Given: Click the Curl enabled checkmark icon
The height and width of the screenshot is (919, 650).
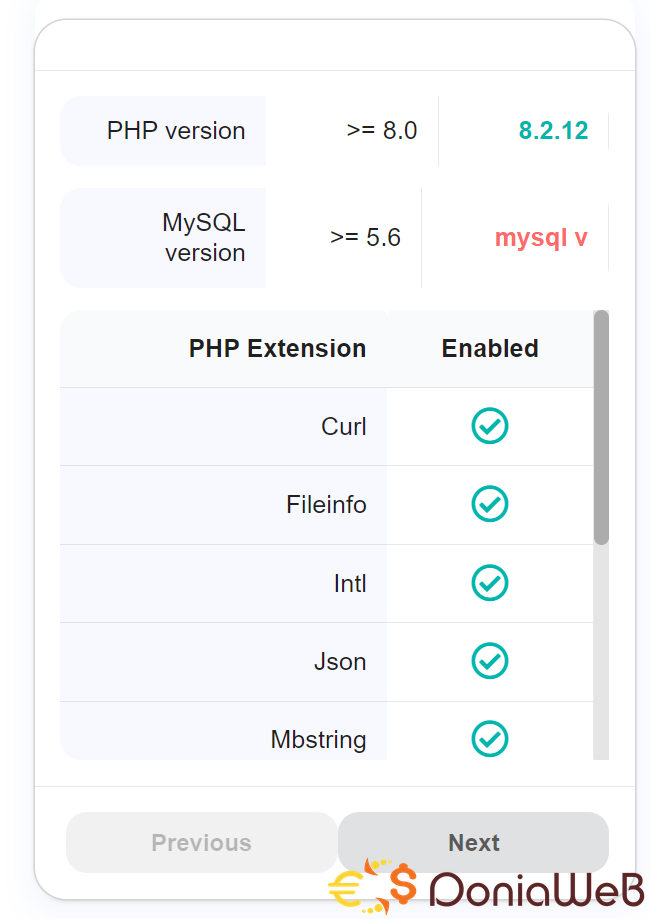Looking at the screenshot, I should tap(490, 426).
